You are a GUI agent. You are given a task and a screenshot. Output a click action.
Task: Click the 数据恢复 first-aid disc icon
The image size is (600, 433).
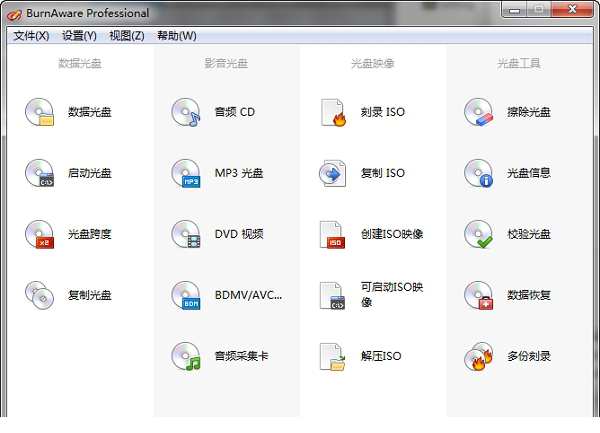(479, 295)
